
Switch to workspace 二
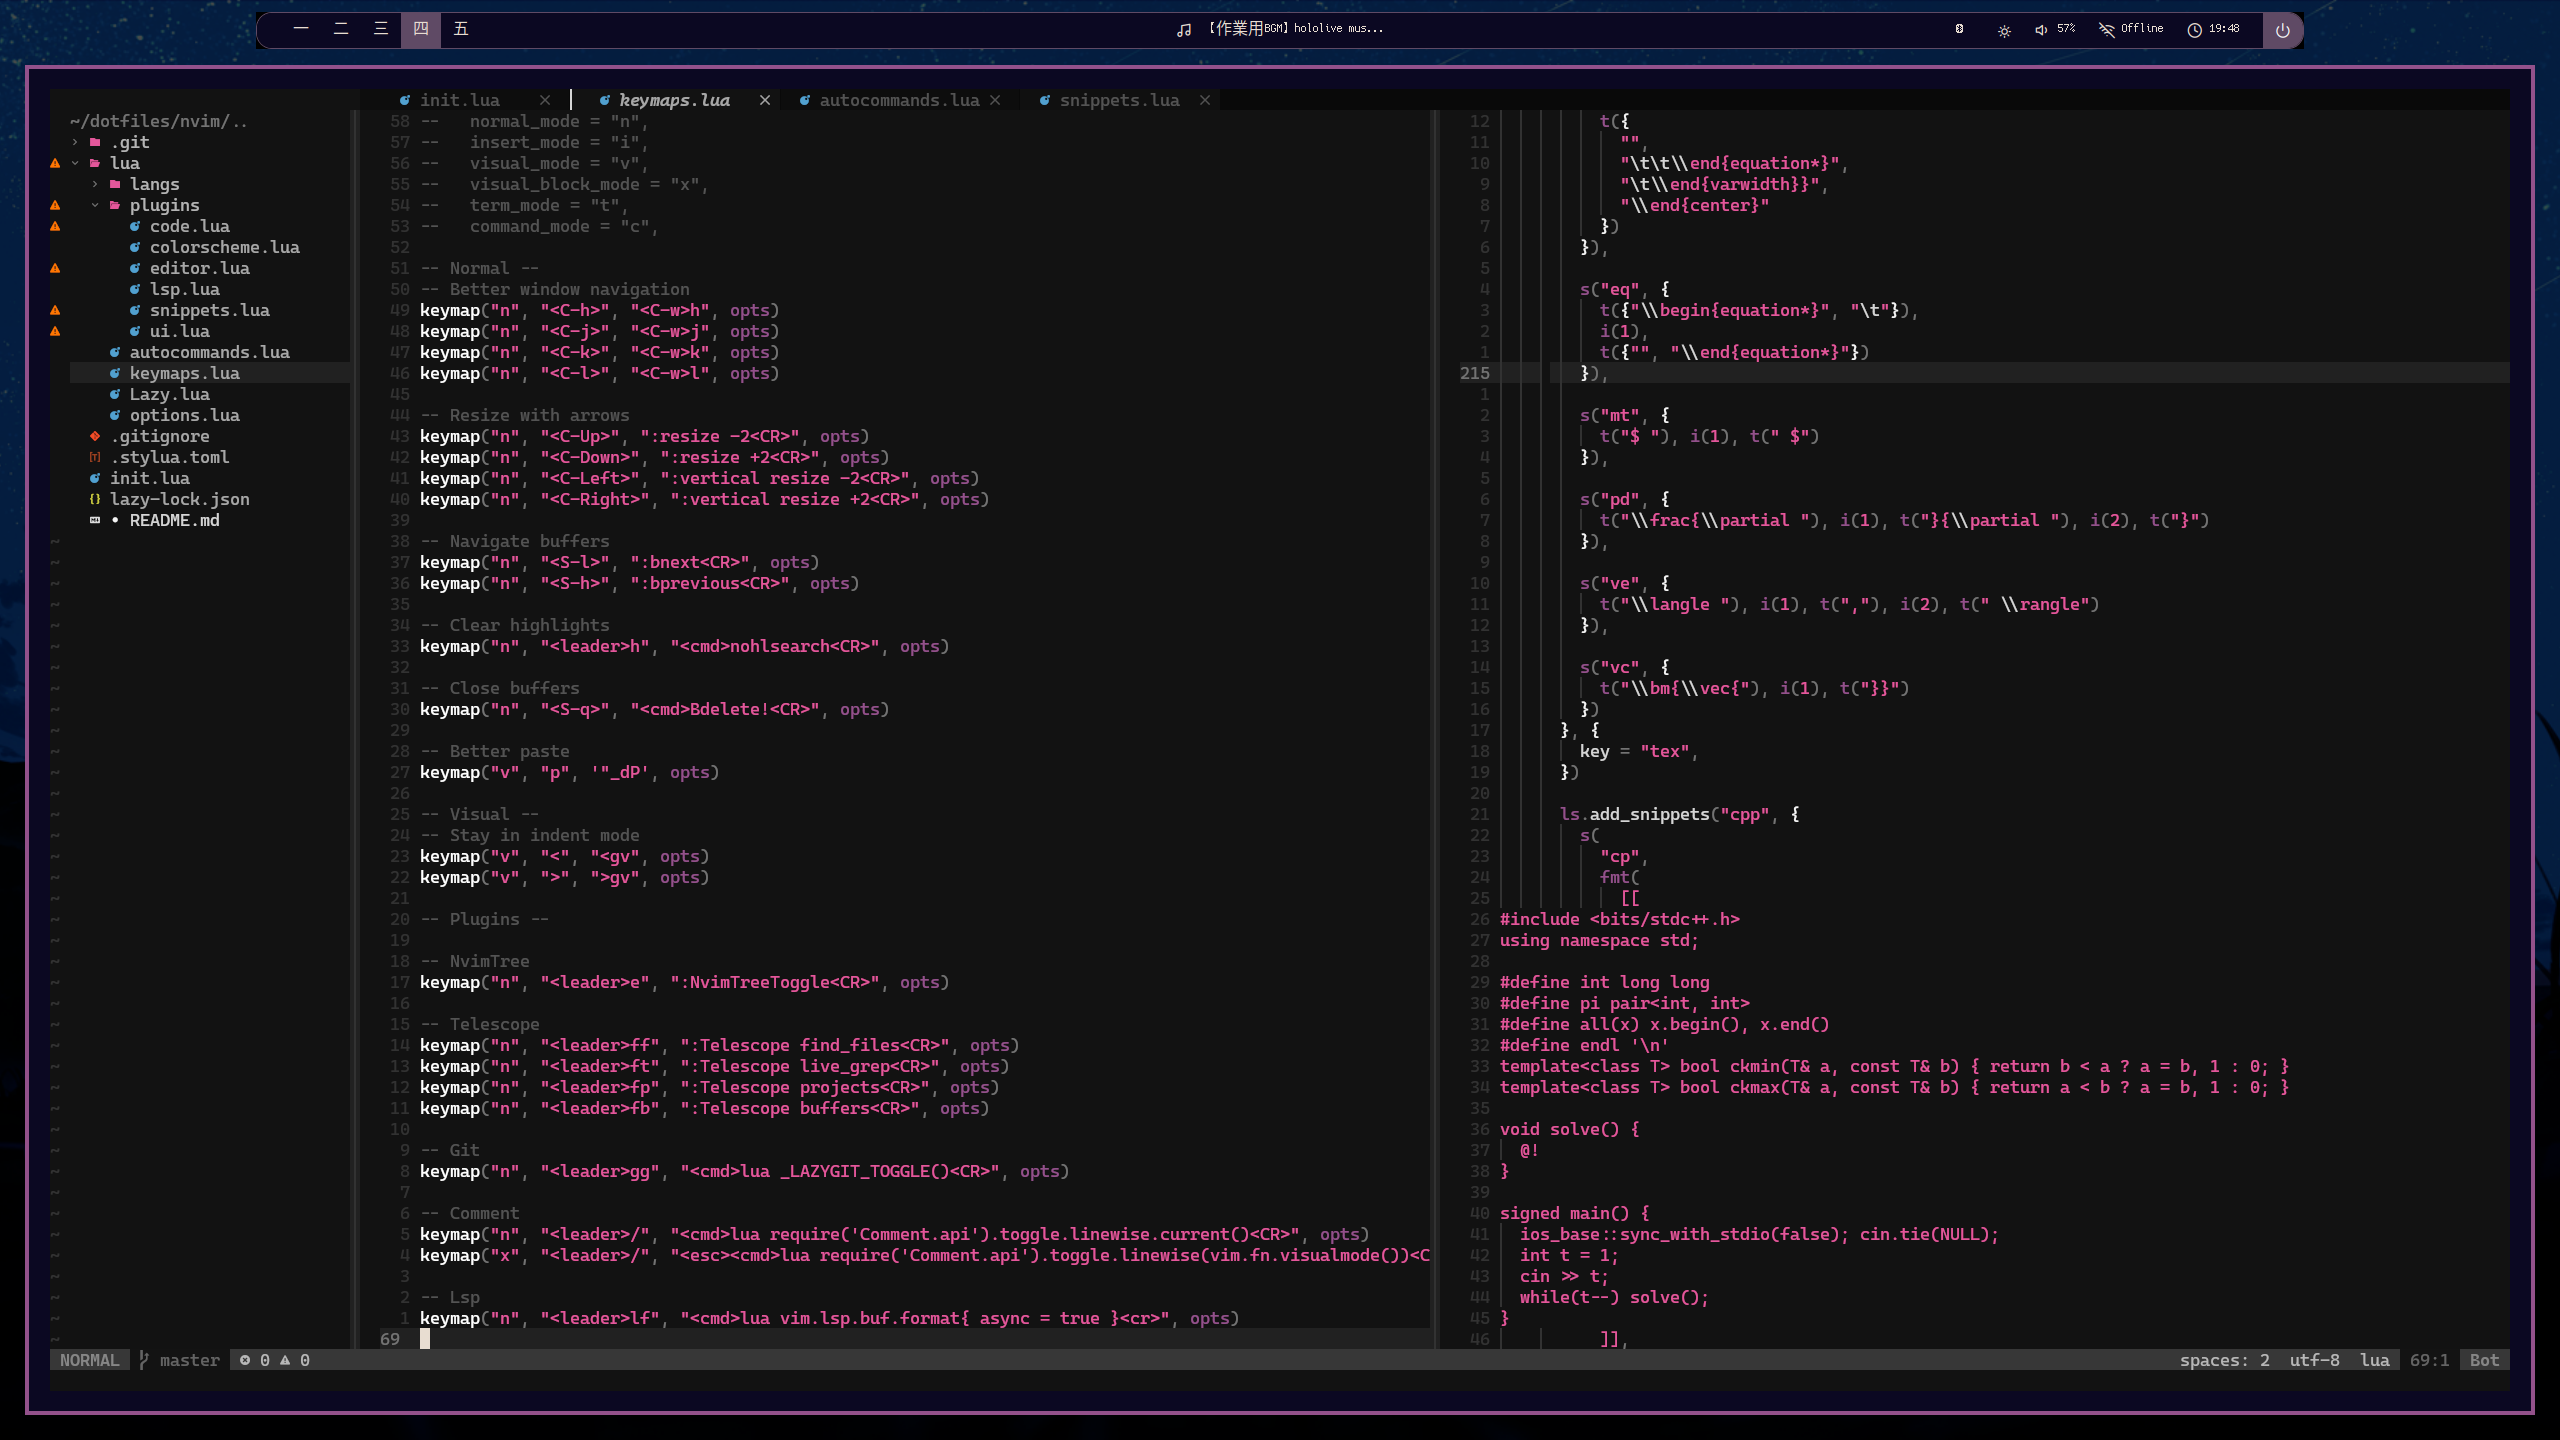pos(341,29)
